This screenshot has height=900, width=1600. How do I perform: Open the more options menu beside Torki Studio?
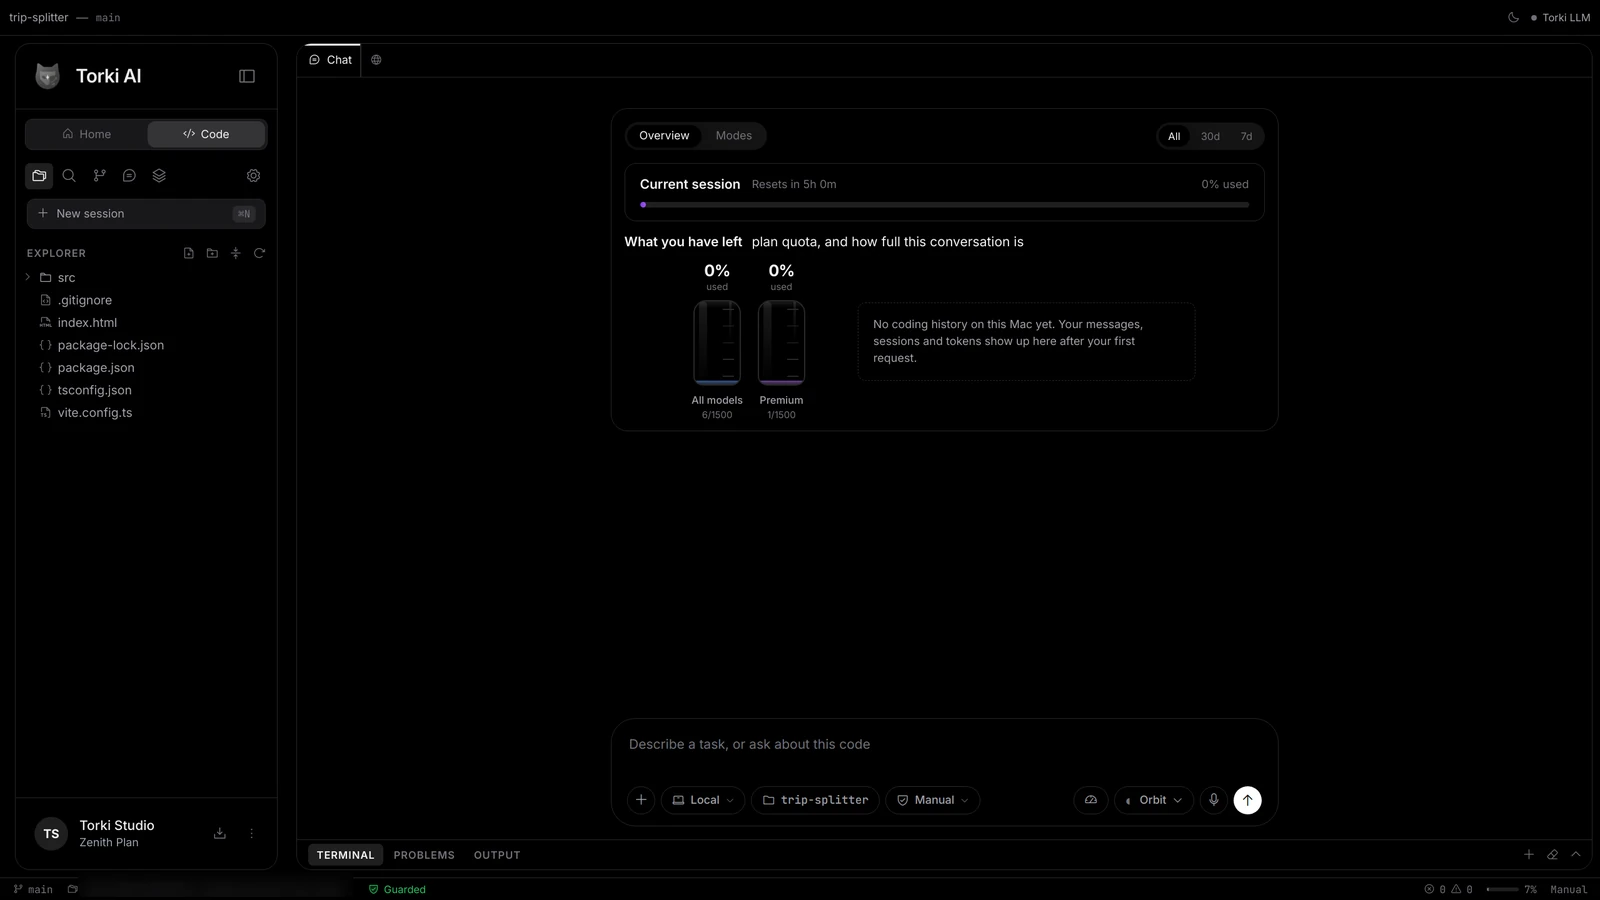point(252,833)
